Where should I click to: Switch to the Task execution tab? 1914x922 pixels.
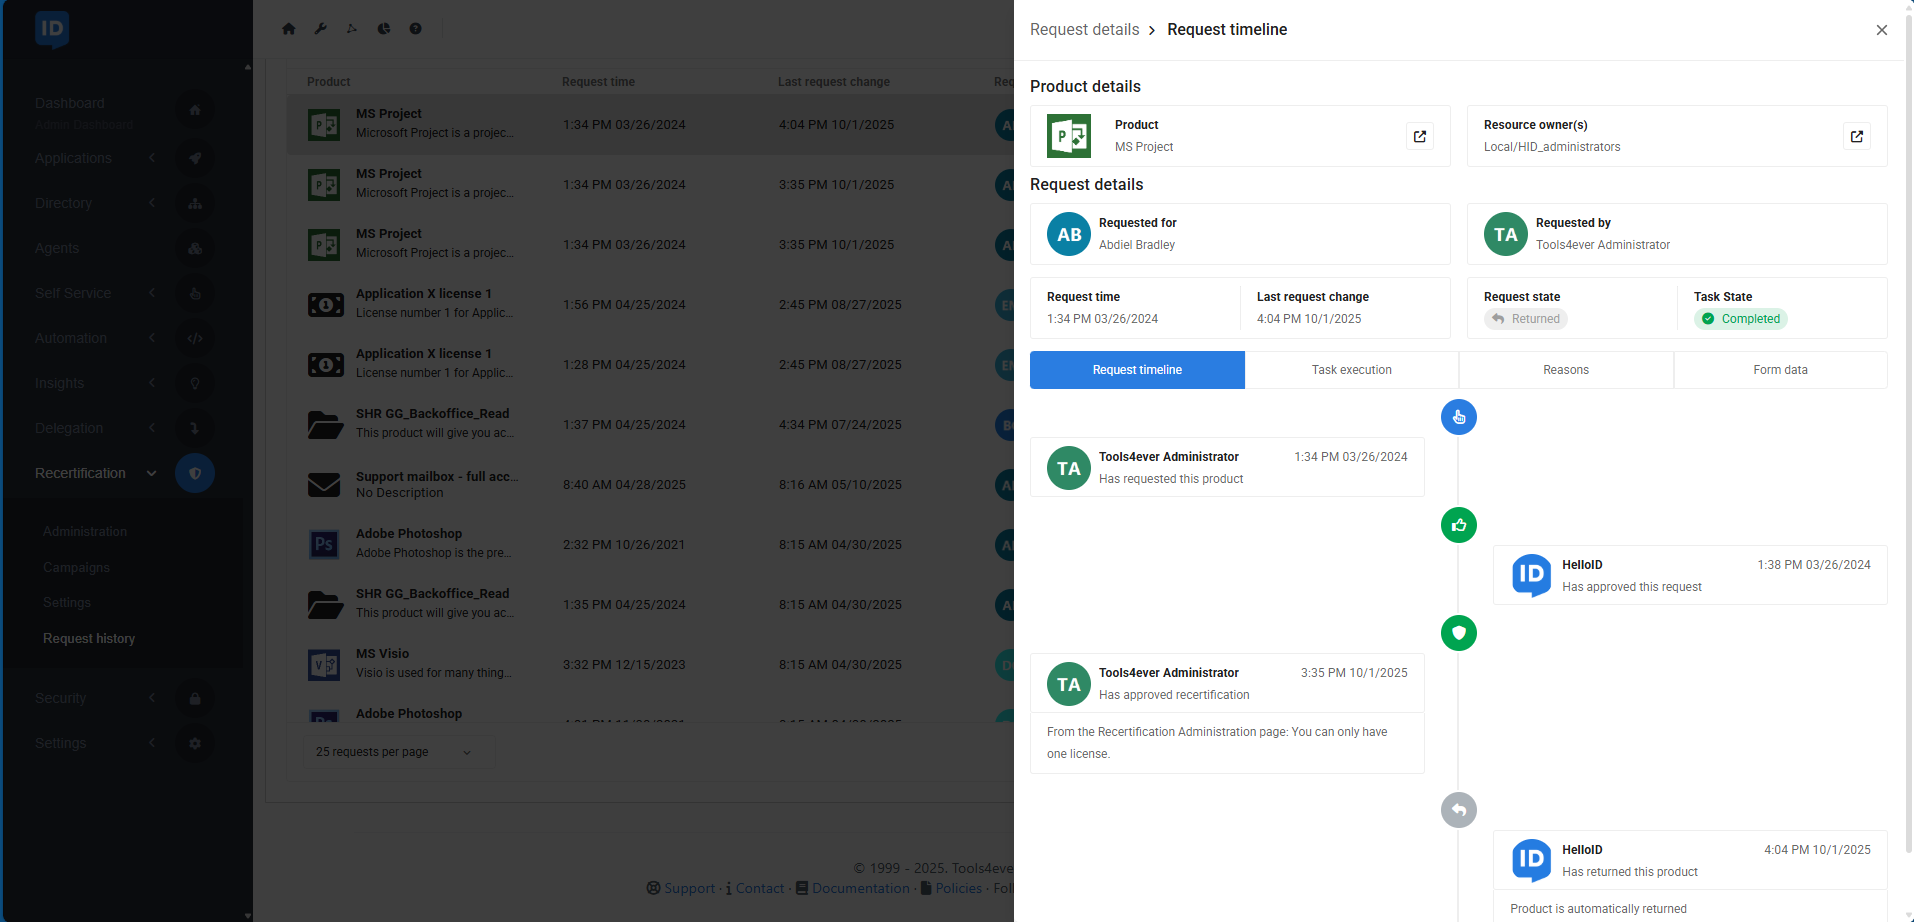coord(1351,370)
